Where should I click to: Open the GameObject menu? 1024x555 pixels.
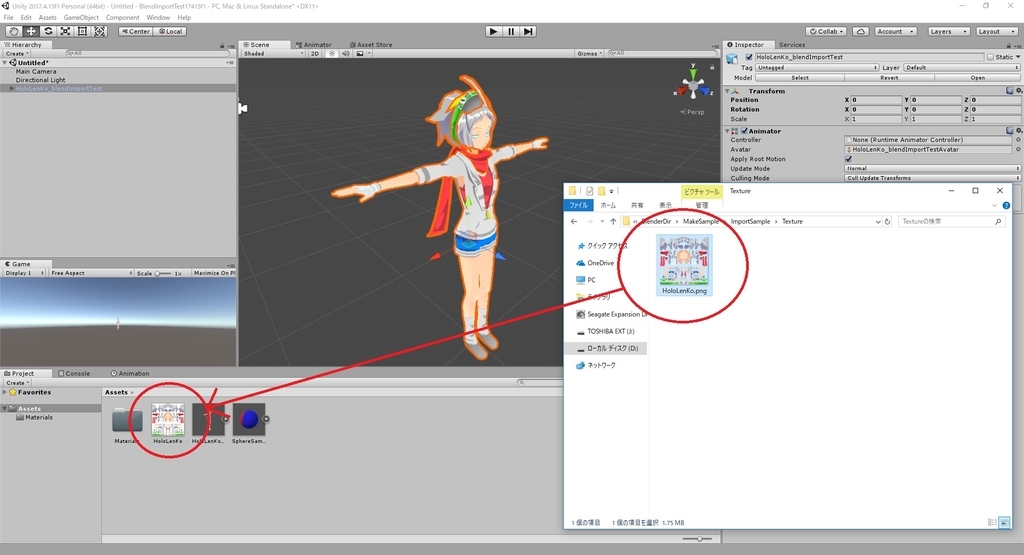[x=81, y=18]
